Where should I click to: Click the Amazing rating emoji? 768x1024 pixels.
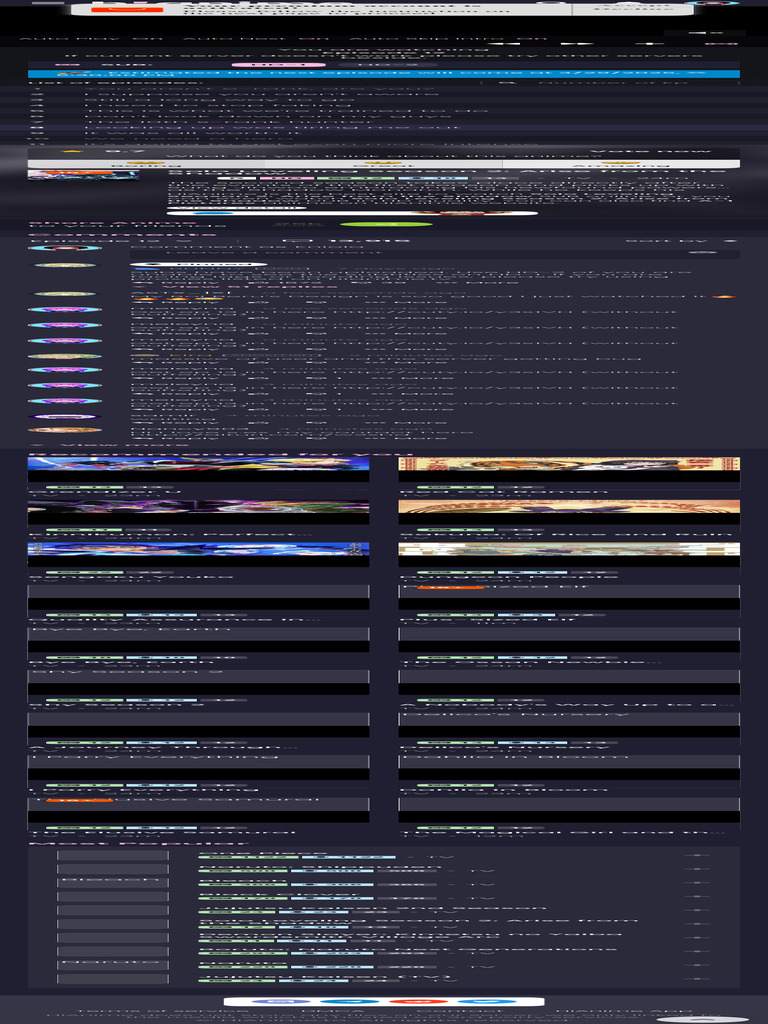click(x=621, y=164)
